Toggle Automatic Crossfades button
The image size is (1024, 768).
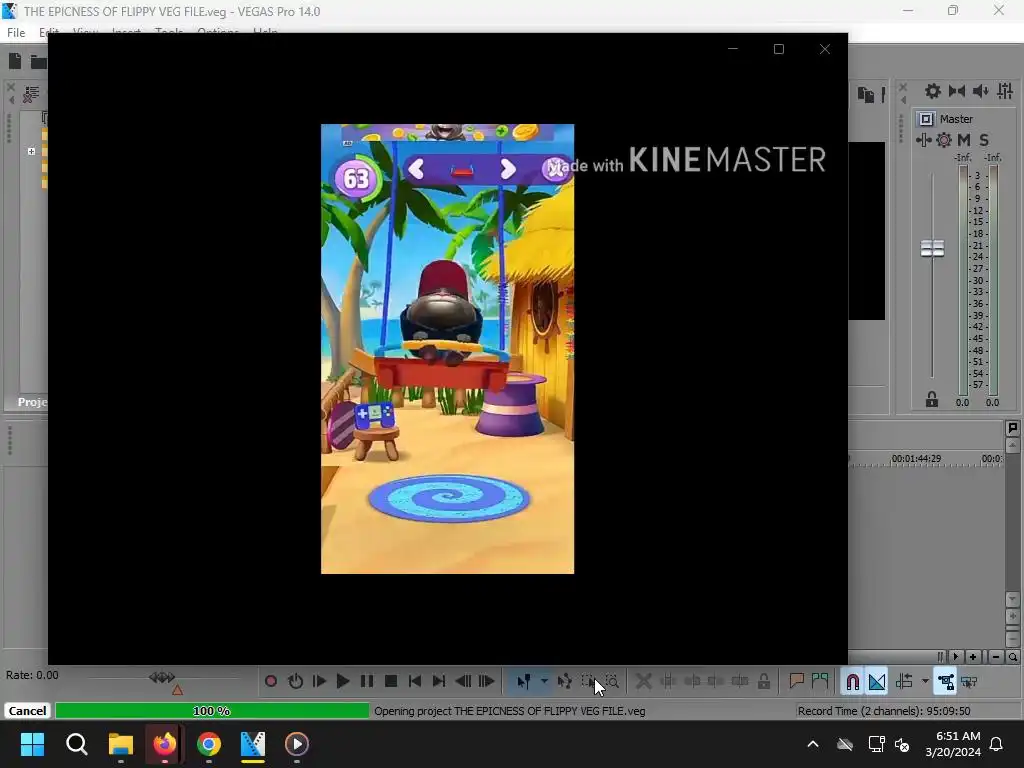877,682
